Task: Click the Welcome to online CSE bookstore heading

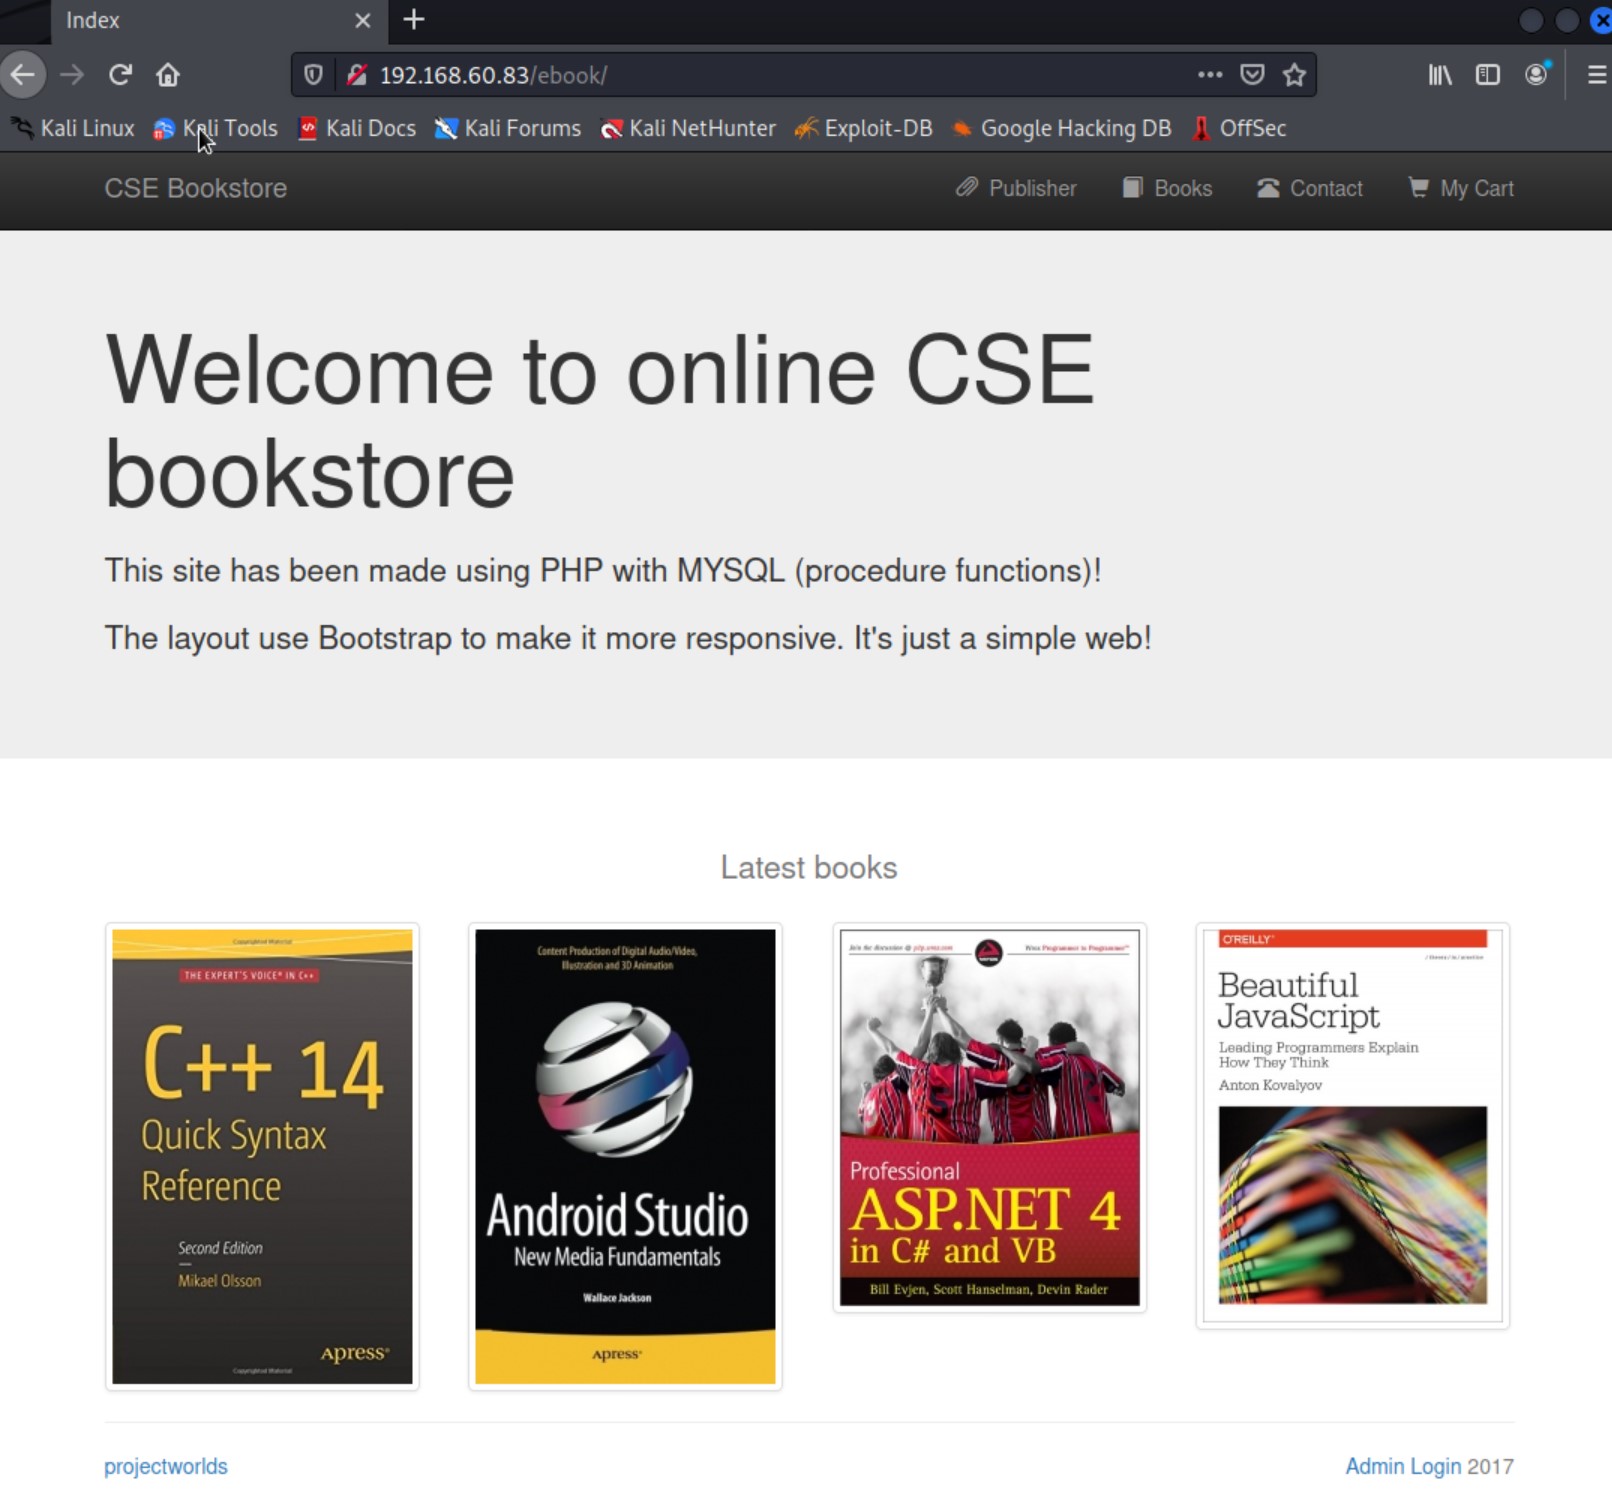Action: tap(600, 422)
